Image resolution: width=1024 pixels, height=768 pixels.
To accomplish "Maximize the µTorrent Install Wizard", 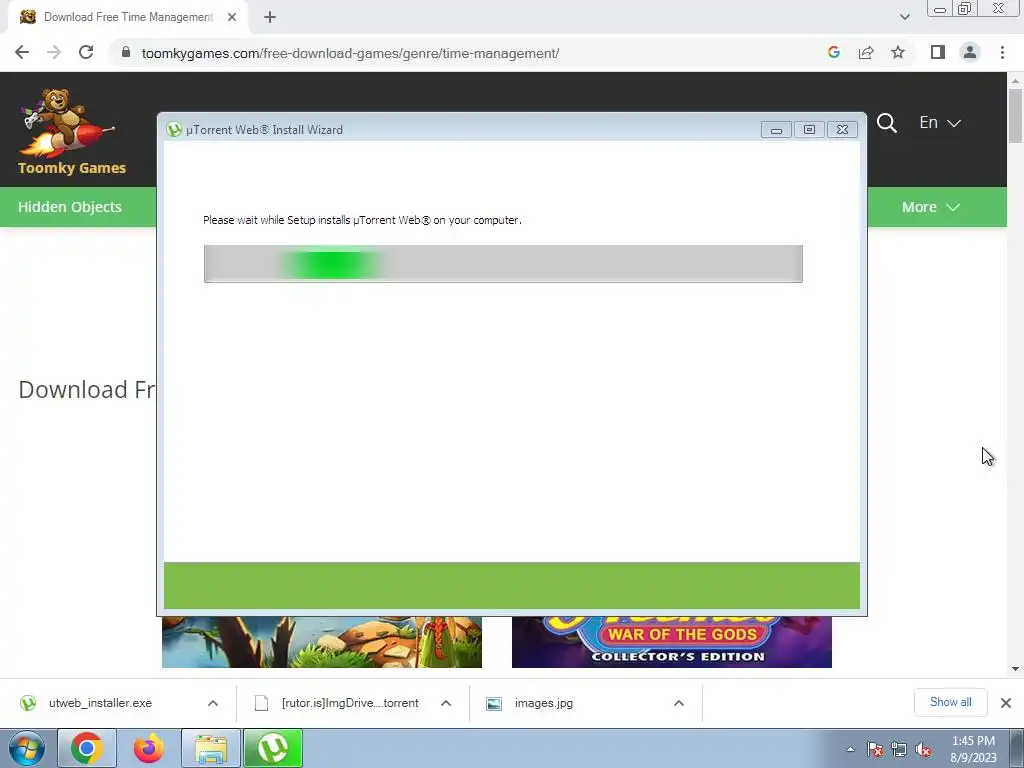I will pos(809,130).
